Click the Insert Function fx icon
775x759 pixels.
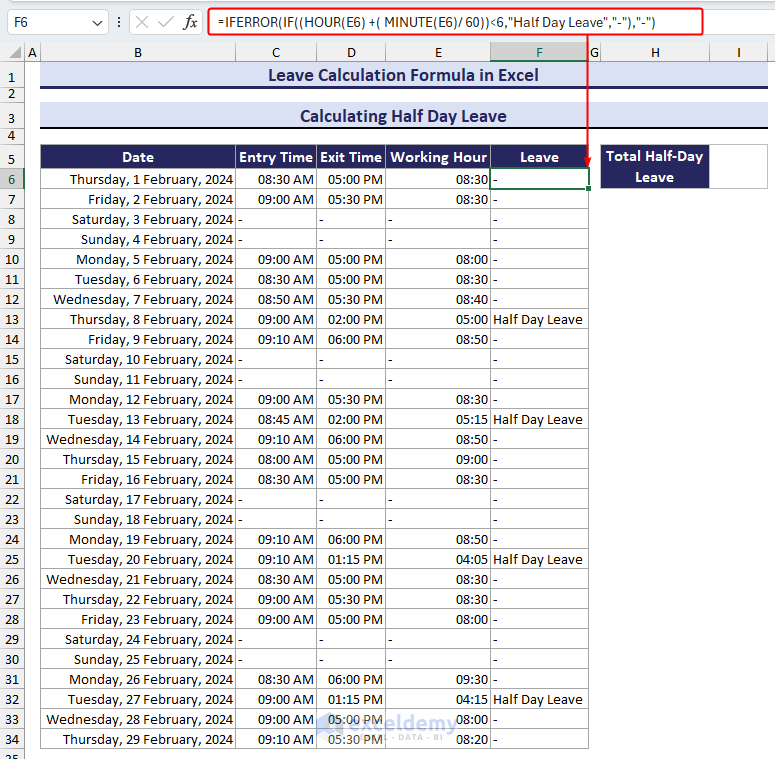(x=190, y=22)
